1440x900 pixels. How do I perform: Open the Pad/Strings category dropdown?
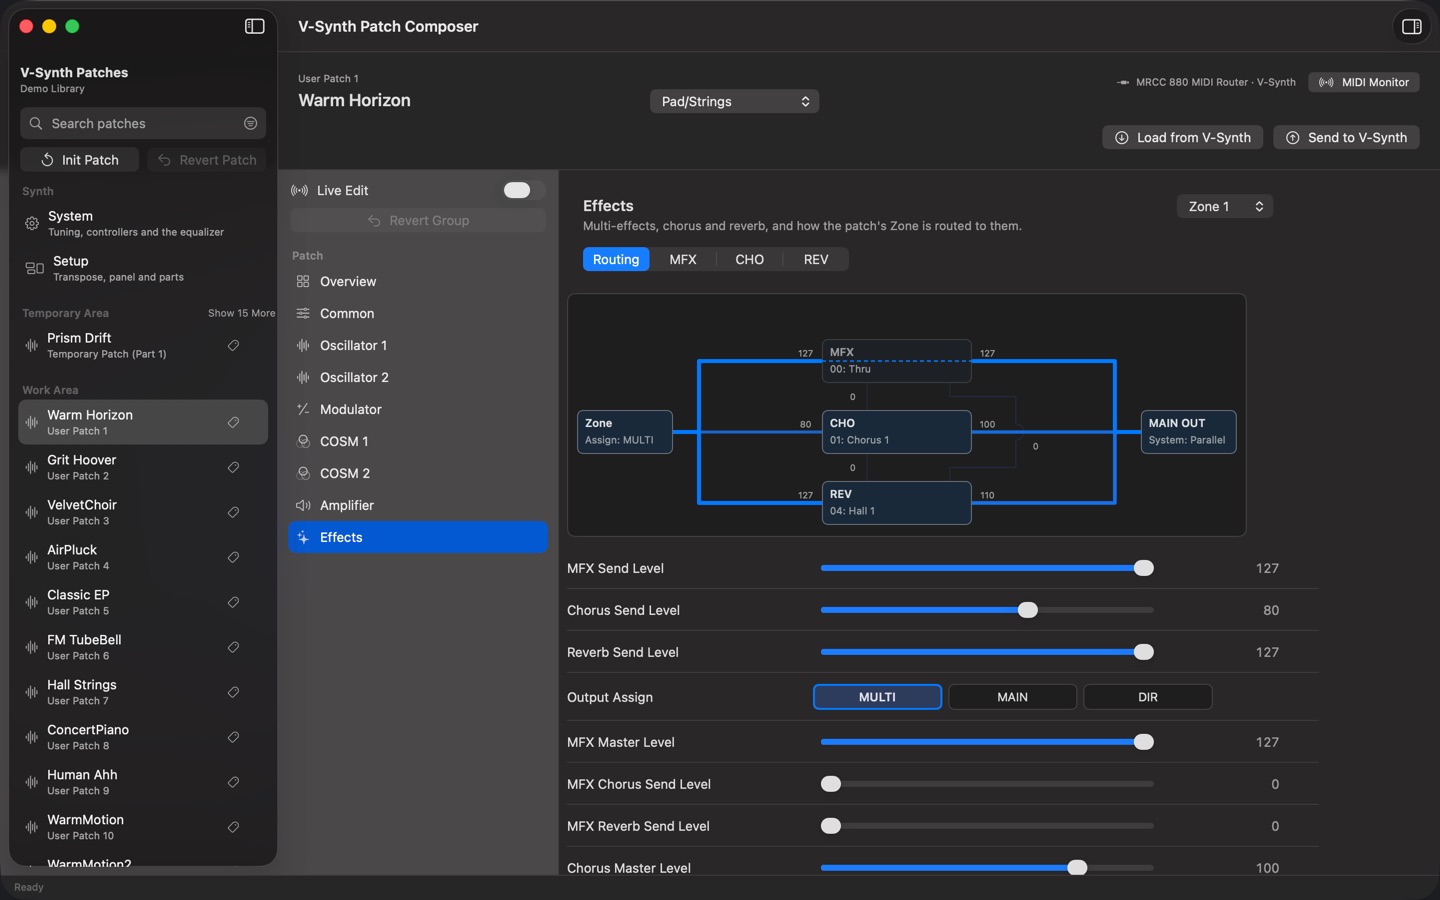(x=734, y=101)
